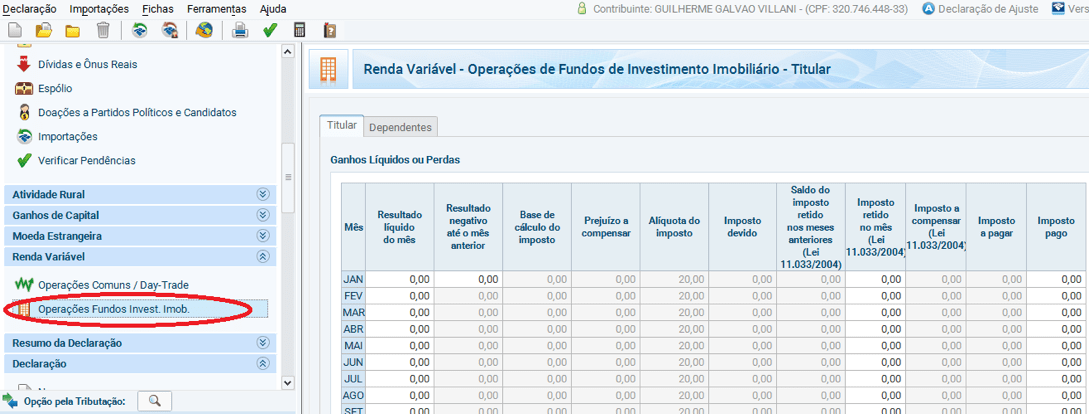Click the JUN month row label
1089x414 pixels.
(354, 363)
